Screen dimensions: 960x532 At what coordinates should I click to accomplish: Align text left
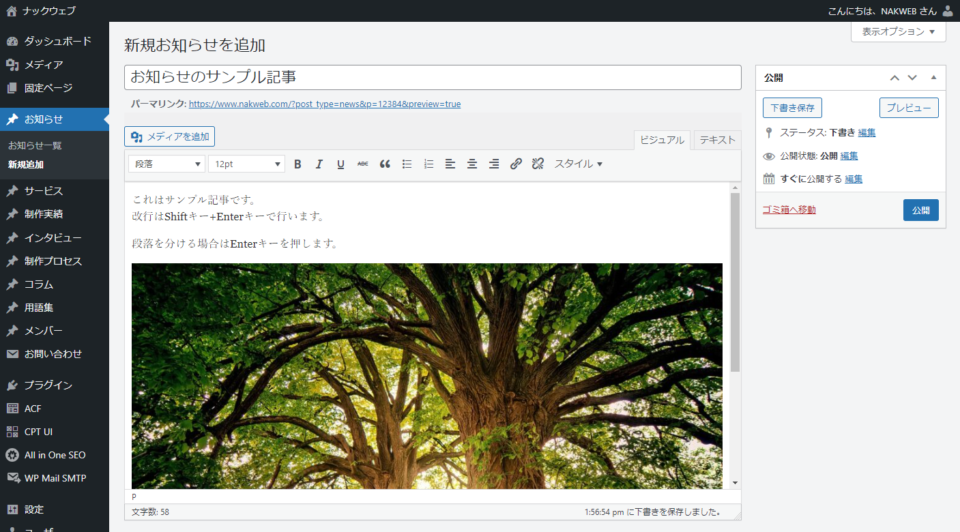(x=450, y=164)
